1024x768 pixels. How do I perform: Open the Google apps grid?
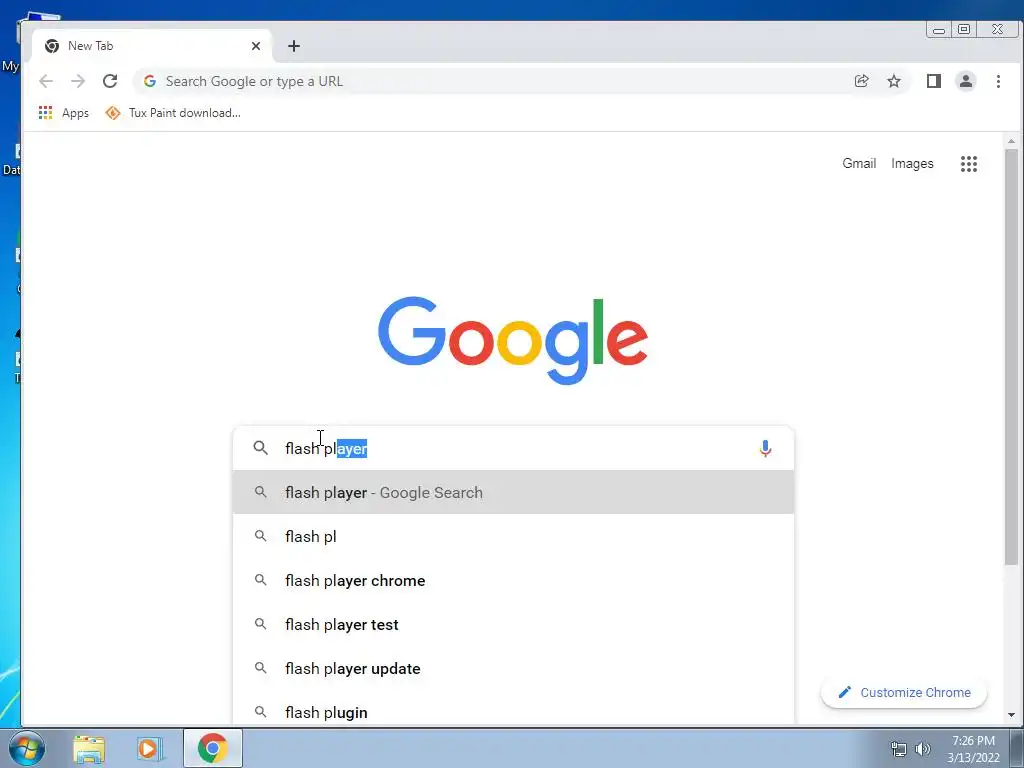968,164
